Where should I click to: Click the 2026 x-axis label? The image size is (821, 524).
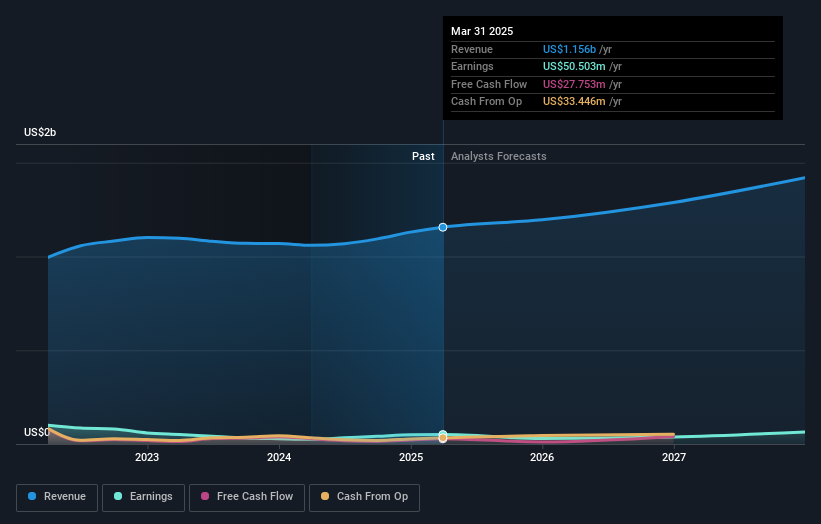[x=542, y=457]
